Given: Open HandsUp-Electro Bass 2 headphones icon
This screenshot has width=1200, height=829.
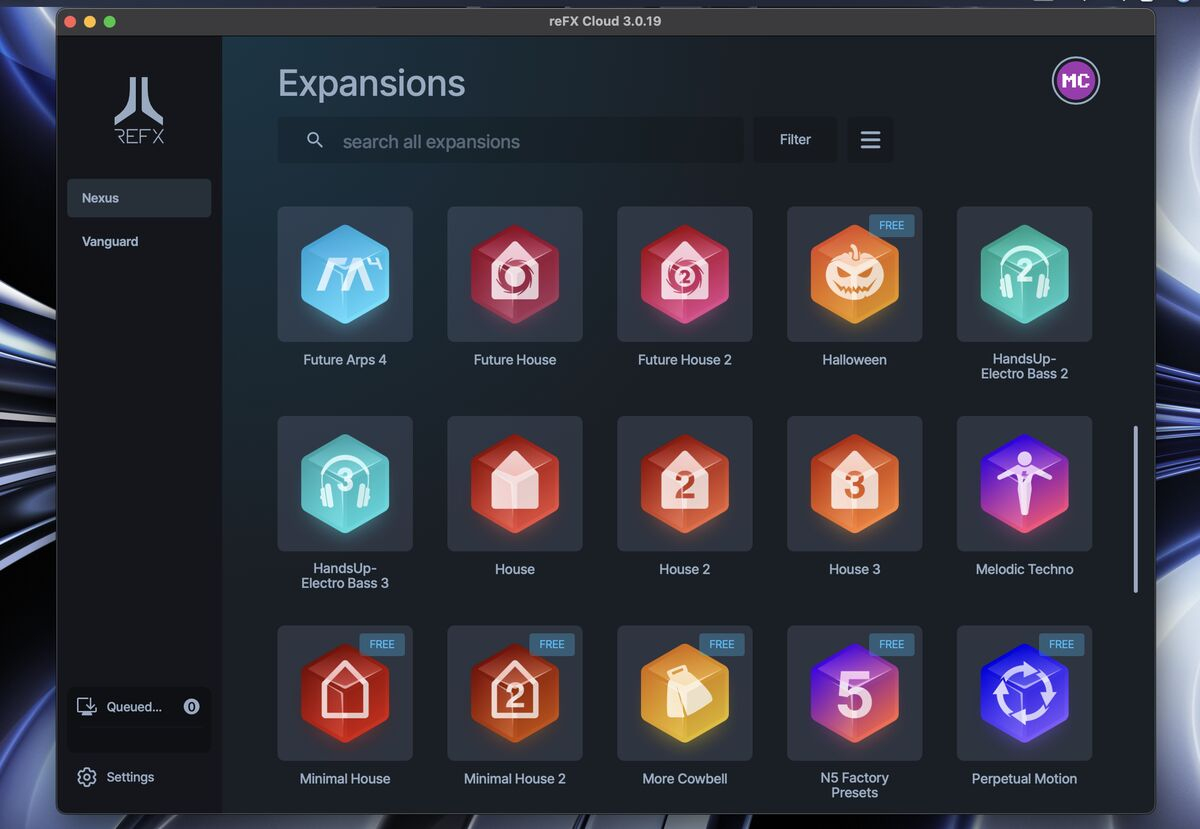Looking at the screenshot, I should (x=1024, y=274).
